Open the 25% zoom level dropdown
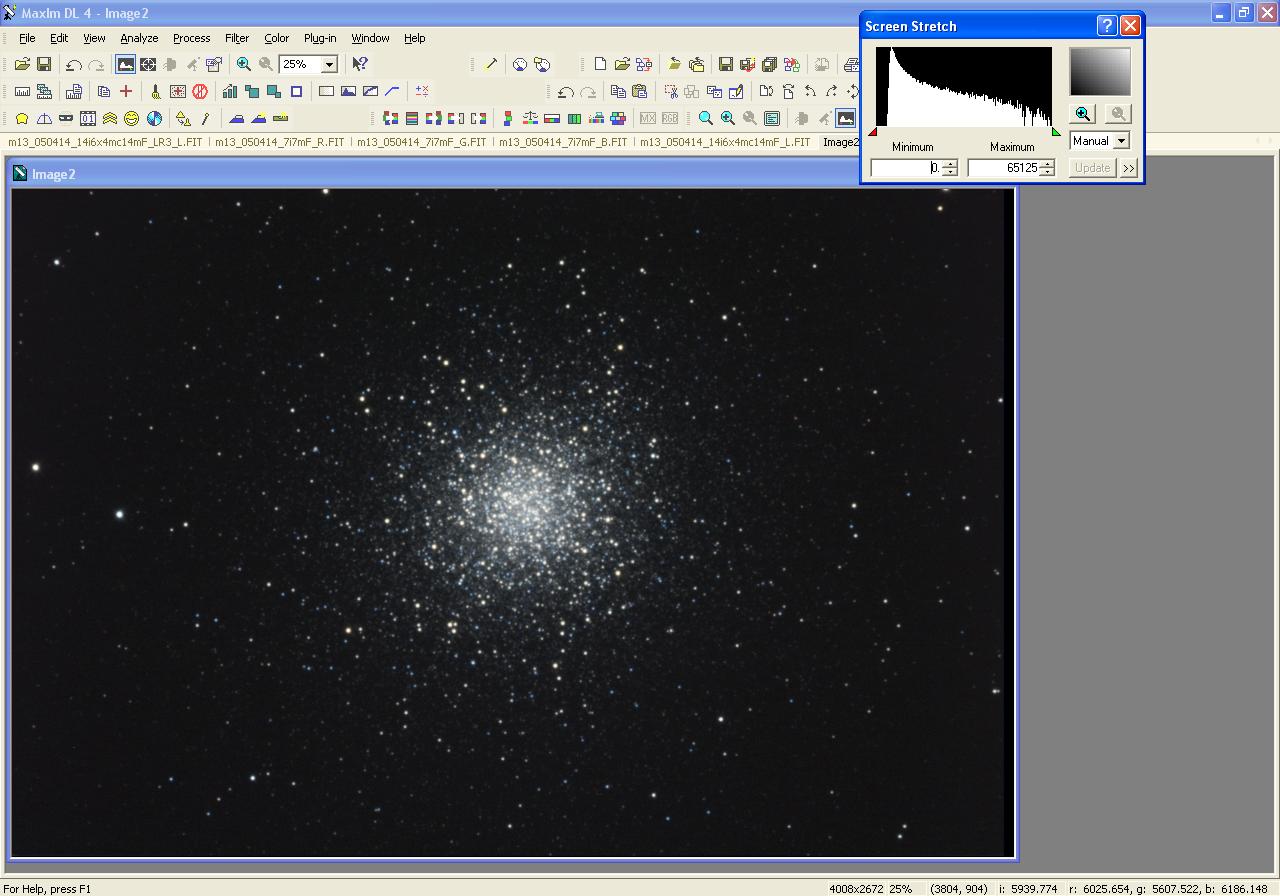1280x896 pixels. click(x=329, y=64)
